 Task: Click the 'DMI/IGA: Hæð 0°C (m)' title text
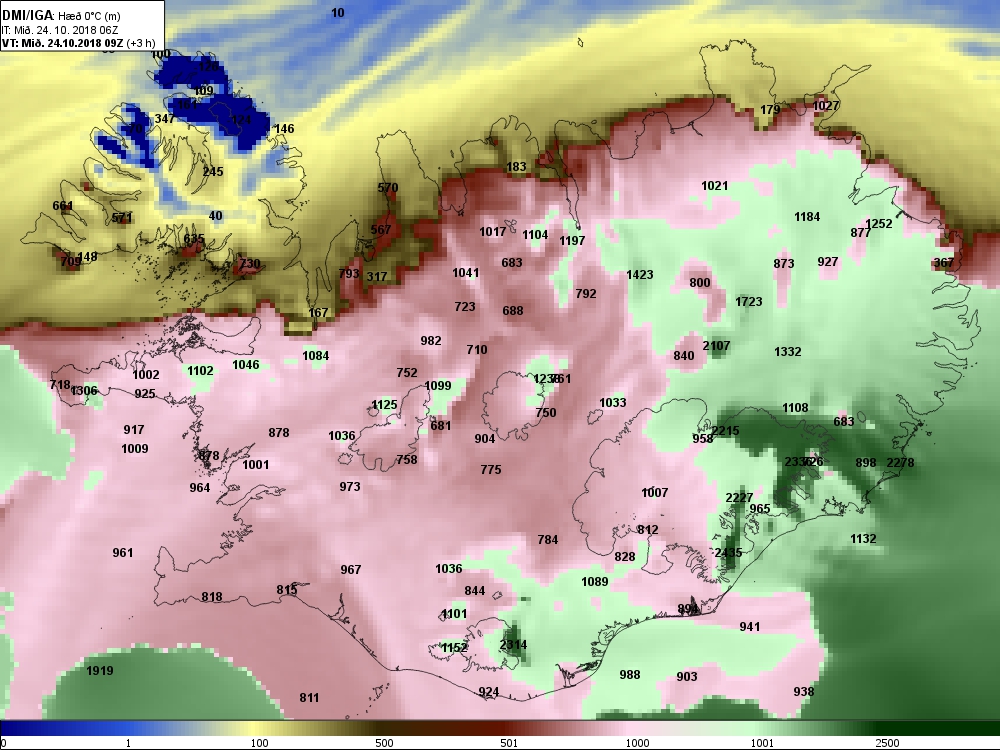click(x=61, y=15)
